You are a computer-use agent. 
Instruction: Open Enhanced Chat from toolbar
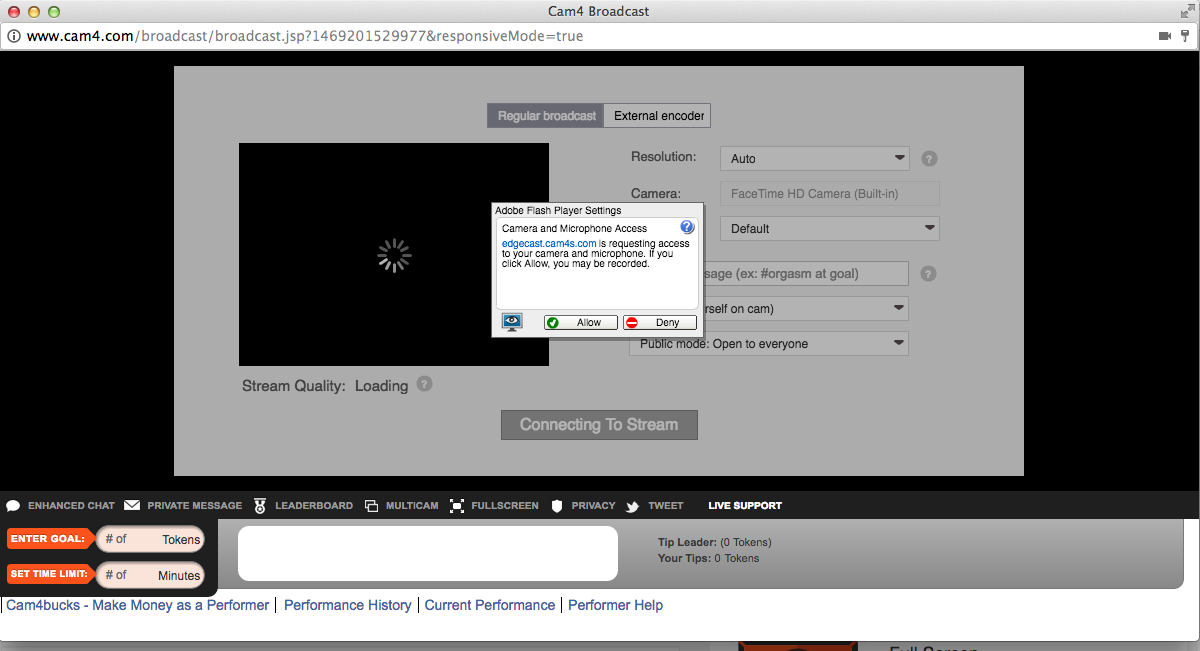[x=61, y=506]
